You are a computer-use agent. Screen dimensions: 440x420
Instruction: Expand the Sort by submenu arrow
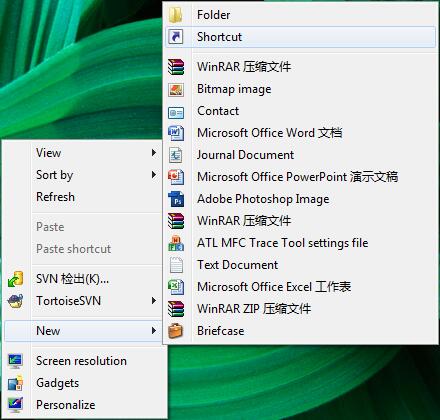pyautogui.click(x=154, y=175)
